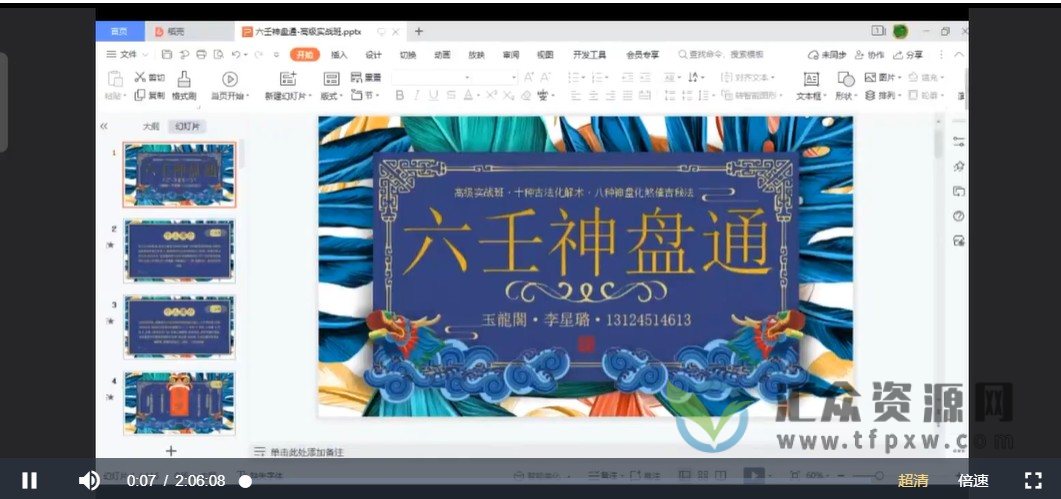
Task: Click the notes area 单击此处添加备注
Action: [x=307, y=452]
